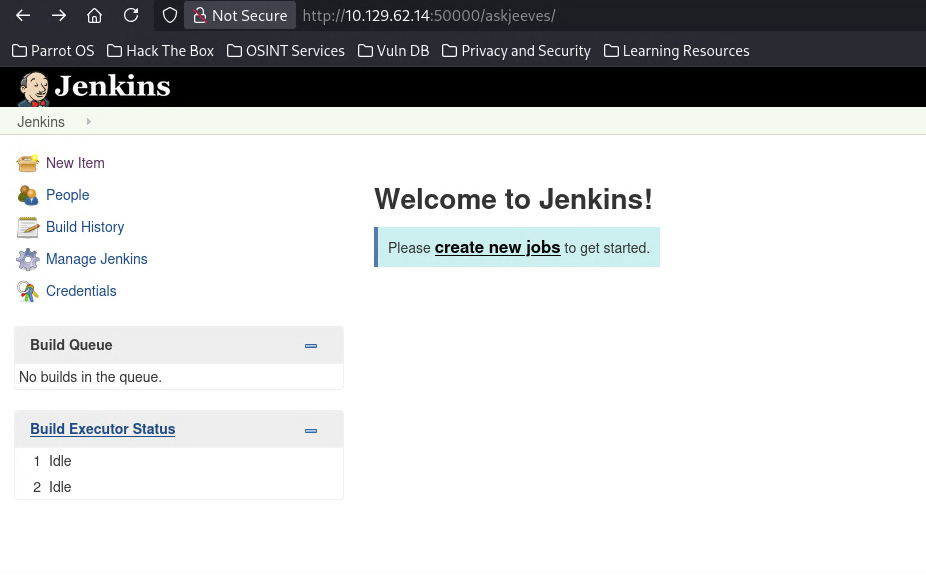Open the Build Executor Status link
This screenshot has height=577, width=926.
[x=103, y=429]
